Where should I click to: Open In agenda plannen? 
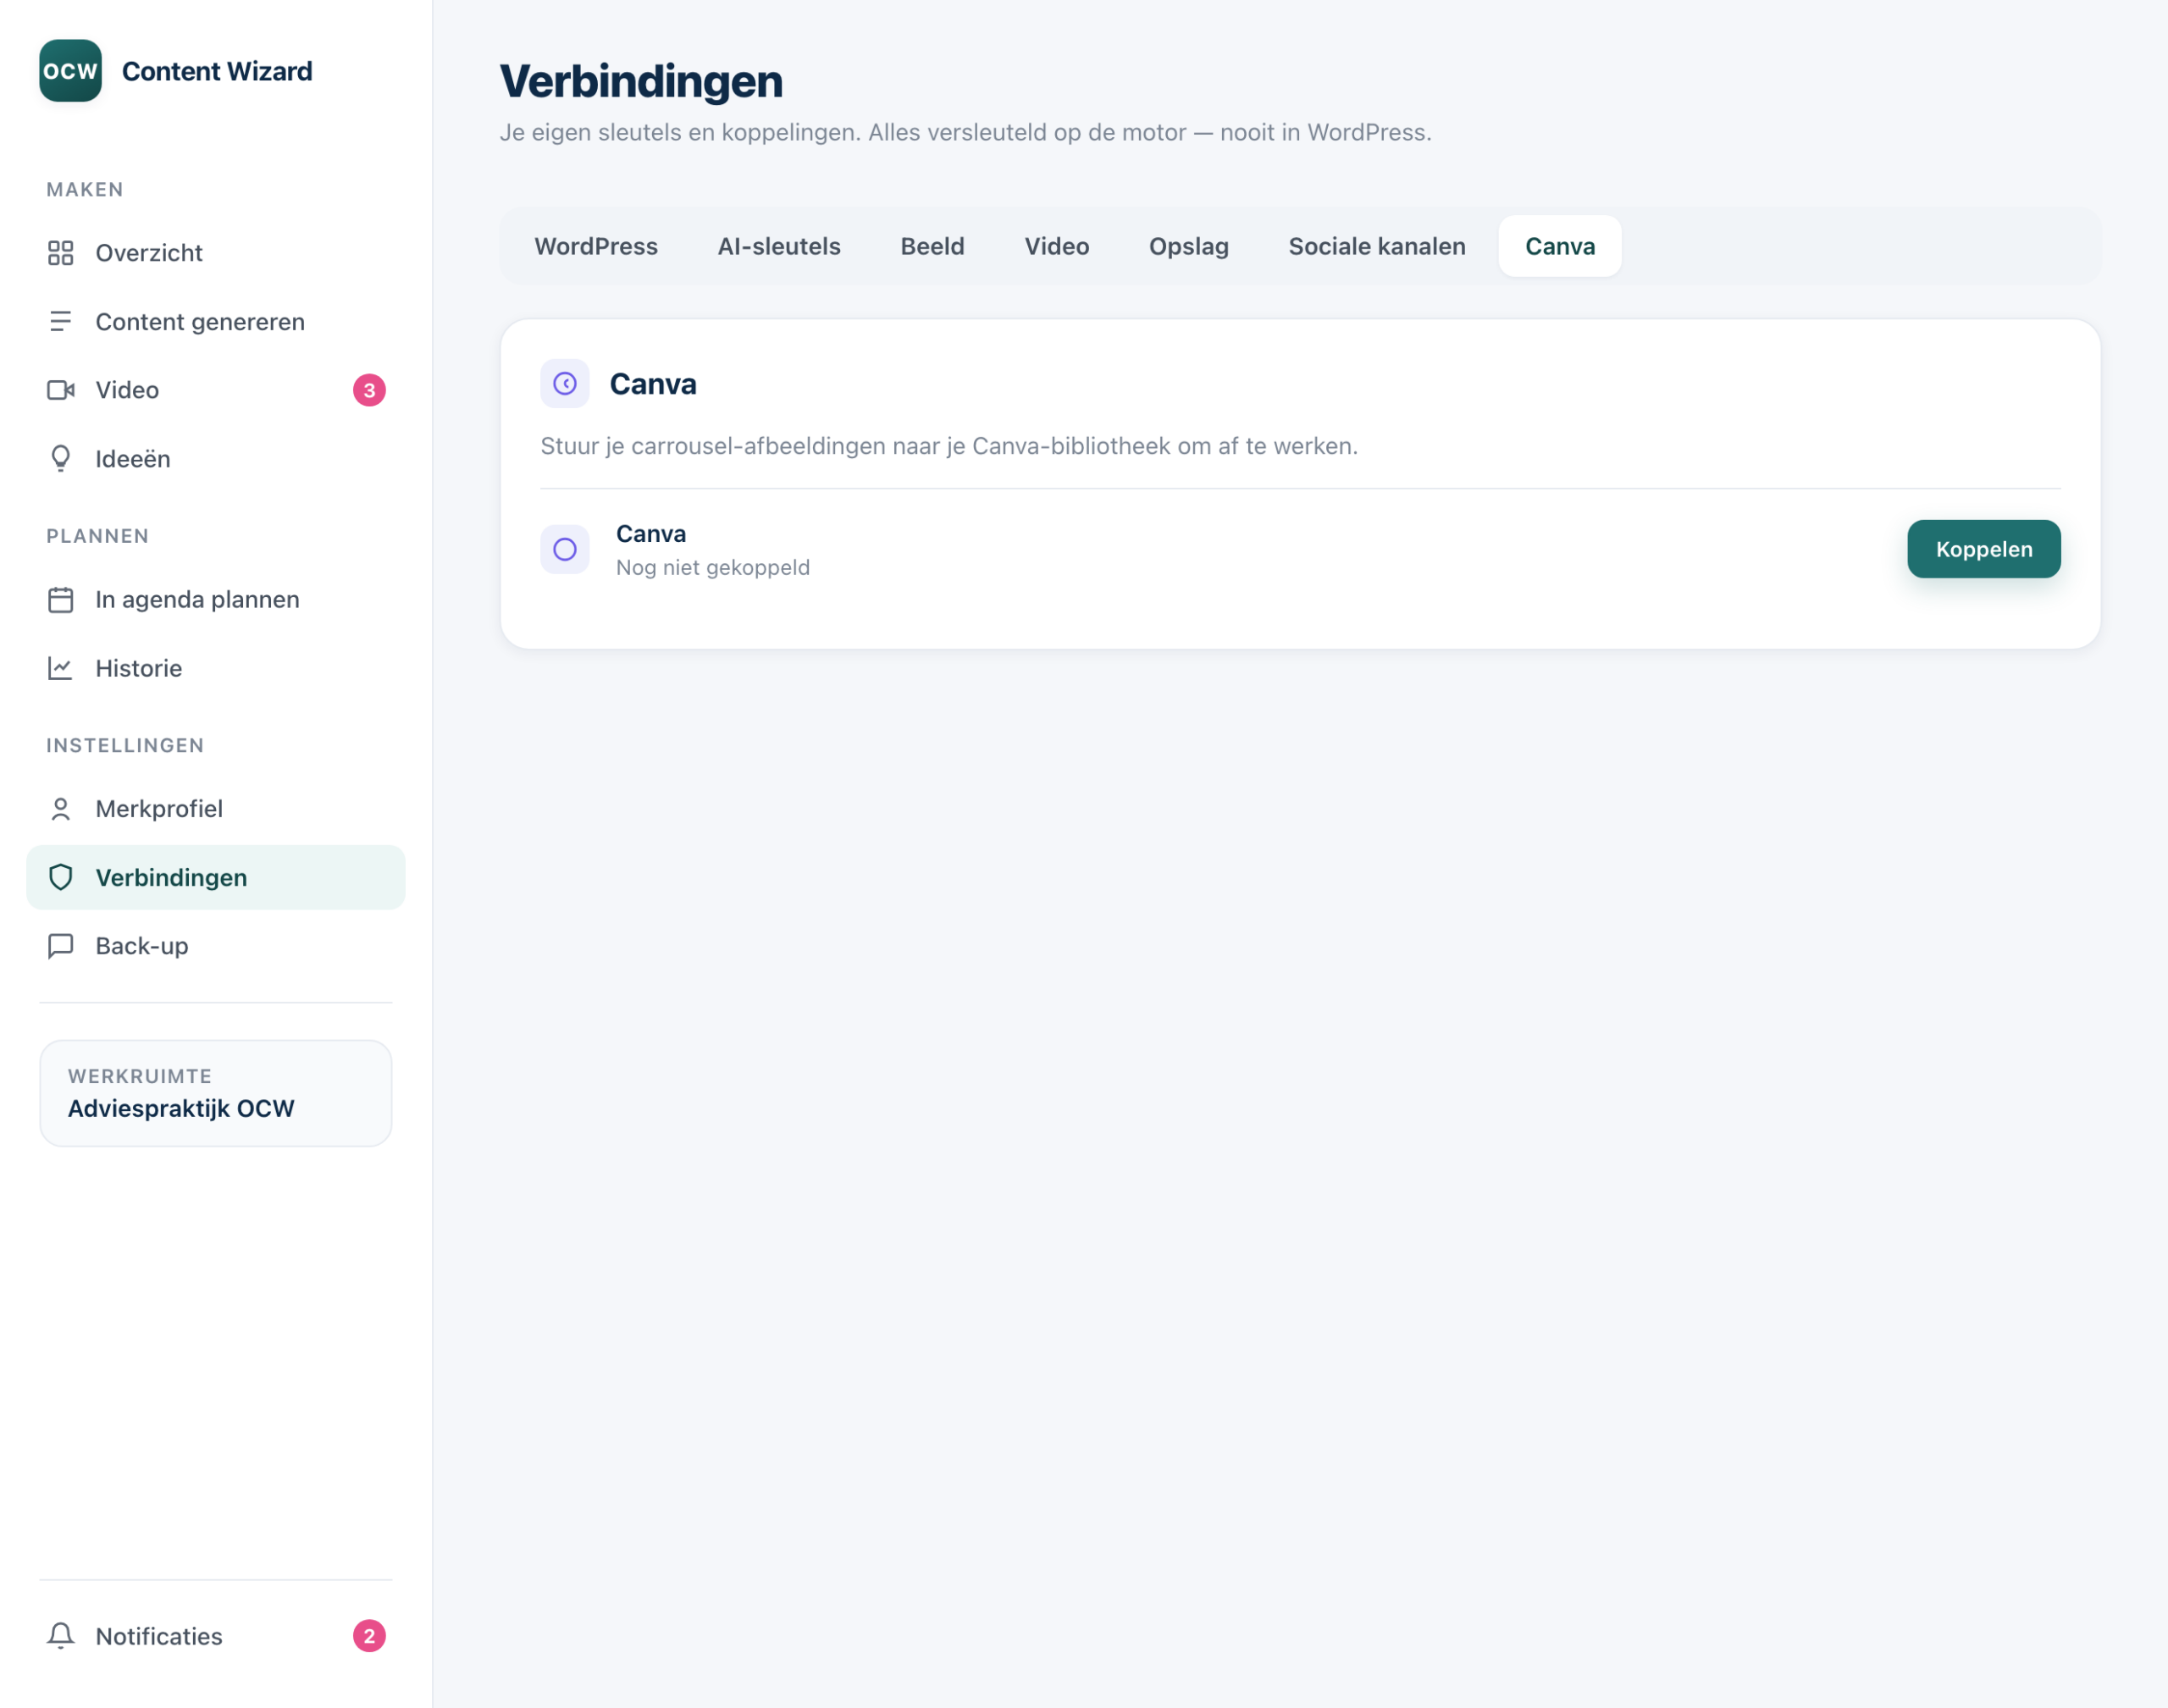point(216,599)
